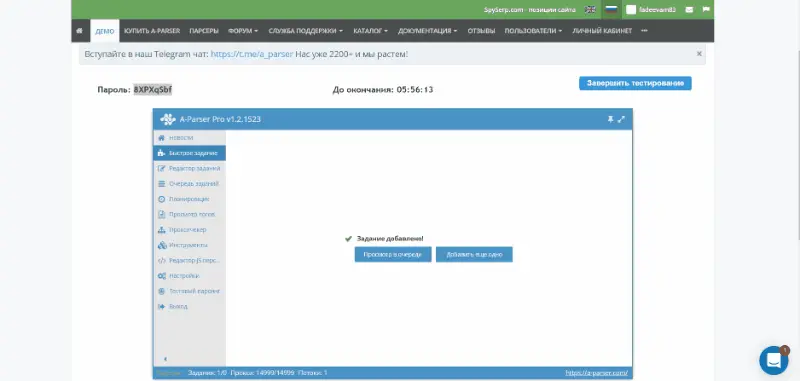The image size is (800, 381).
Task: Click Быстрое задание icon in sidebar
Action: (161, 153)
